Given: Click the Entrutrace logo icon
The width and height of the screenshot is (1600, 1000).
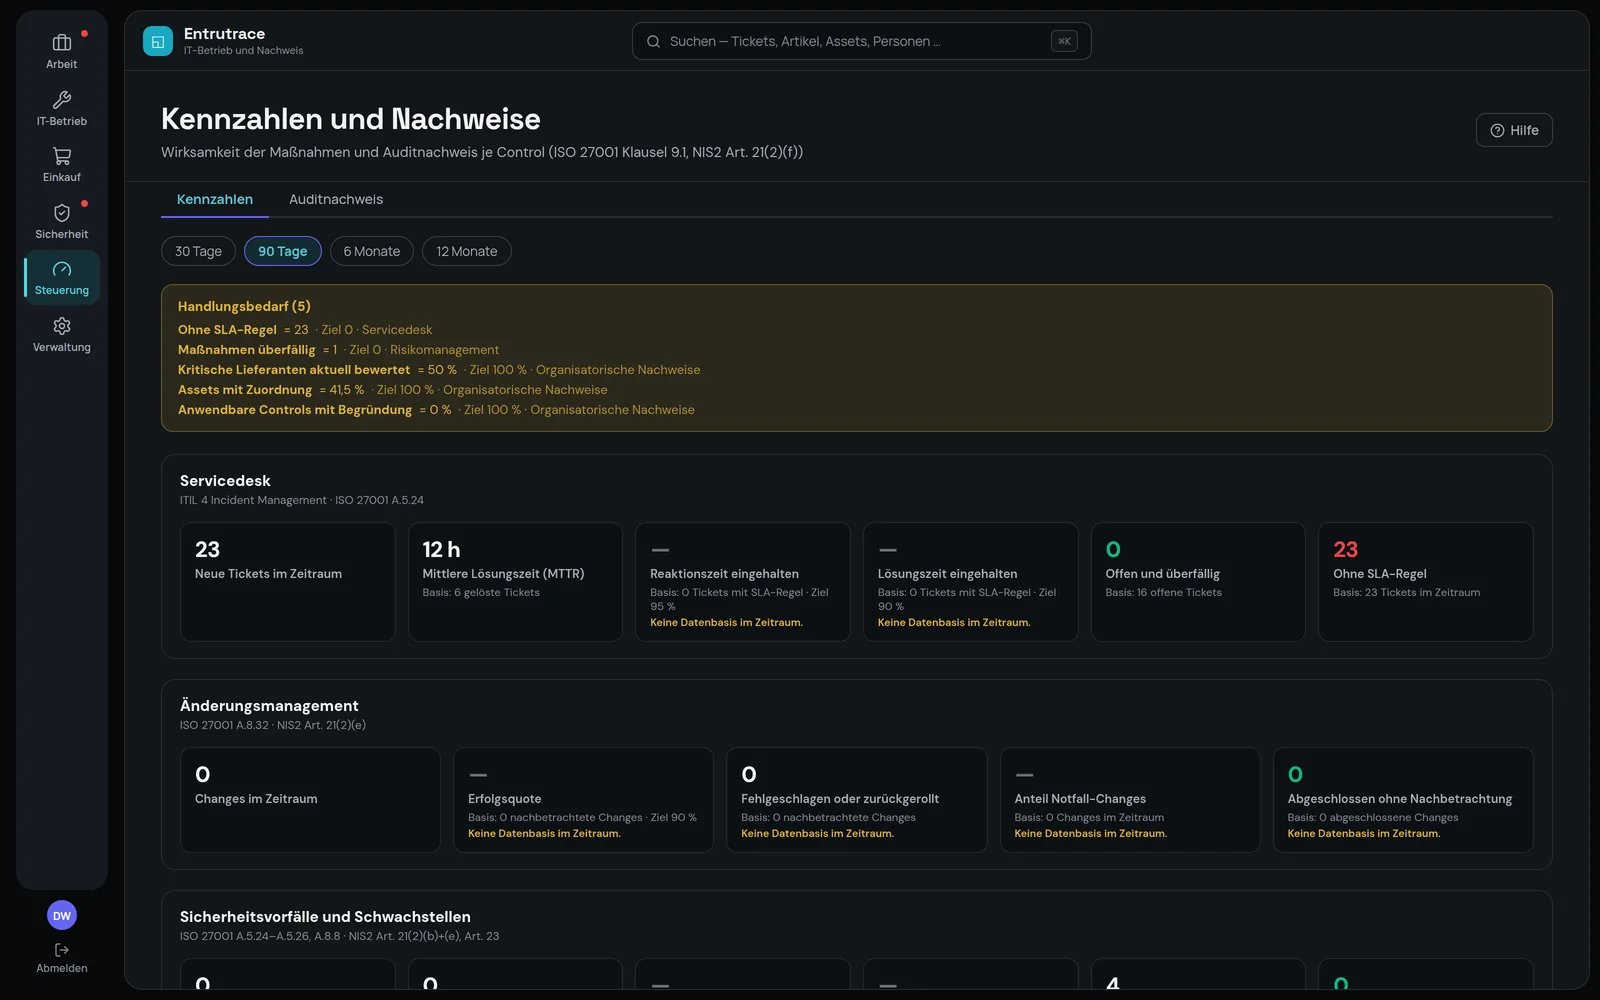Looking at the screenshot, I should pos(158,41).
